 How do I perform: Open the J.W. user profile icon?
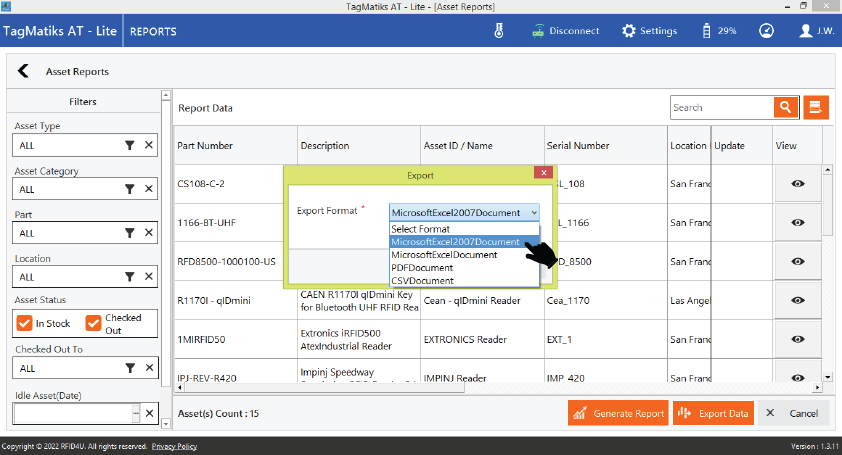[x=806, y=30]
